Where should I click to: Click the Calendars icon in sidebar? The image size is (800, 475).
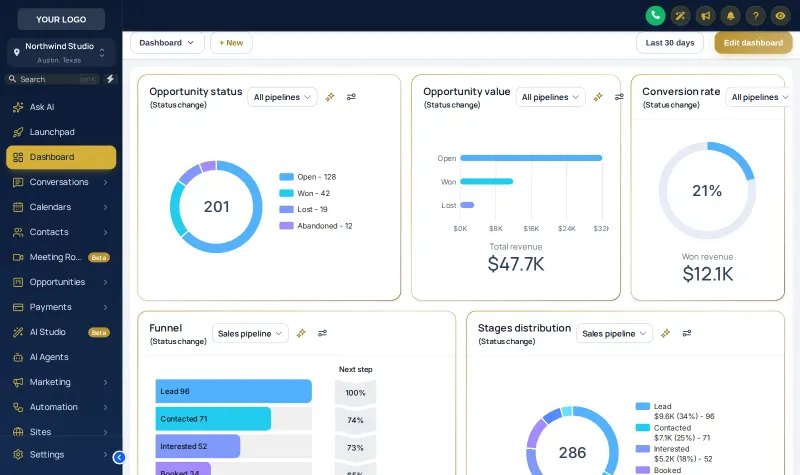(18, 207)
